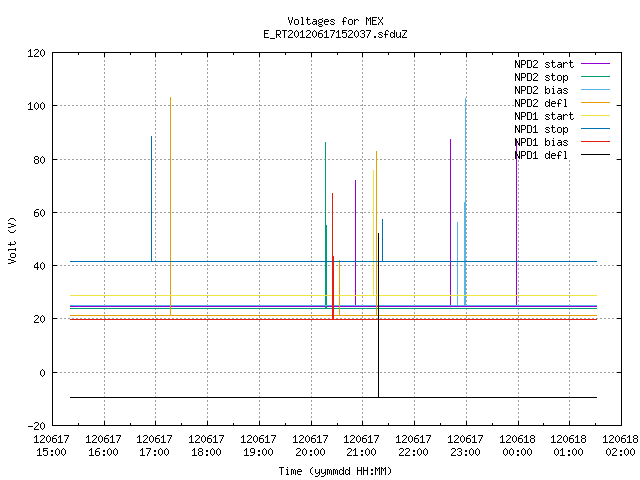Click the green NPD2 stop spike after 20:00
This screenshot has width=640, height=480.
coord(325,225)
